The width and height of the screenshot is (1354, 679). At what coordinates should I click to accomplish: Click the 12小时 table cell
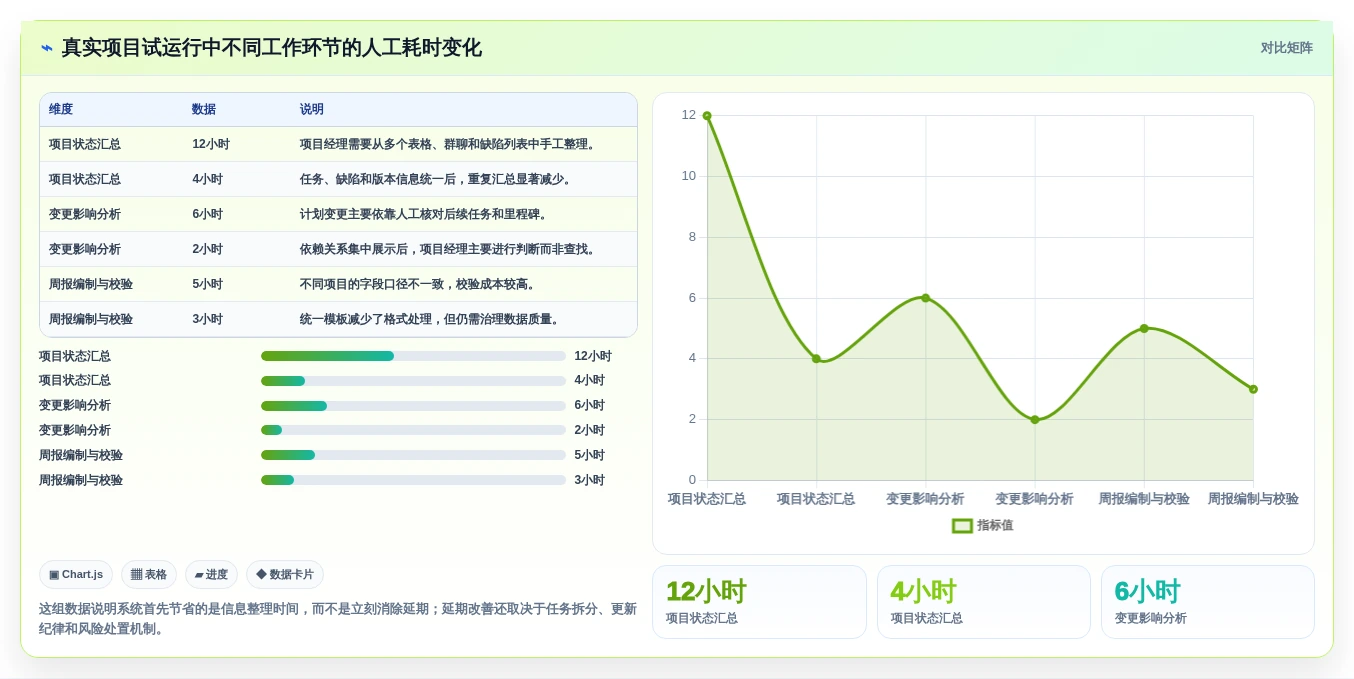click(x=211, y=144)
